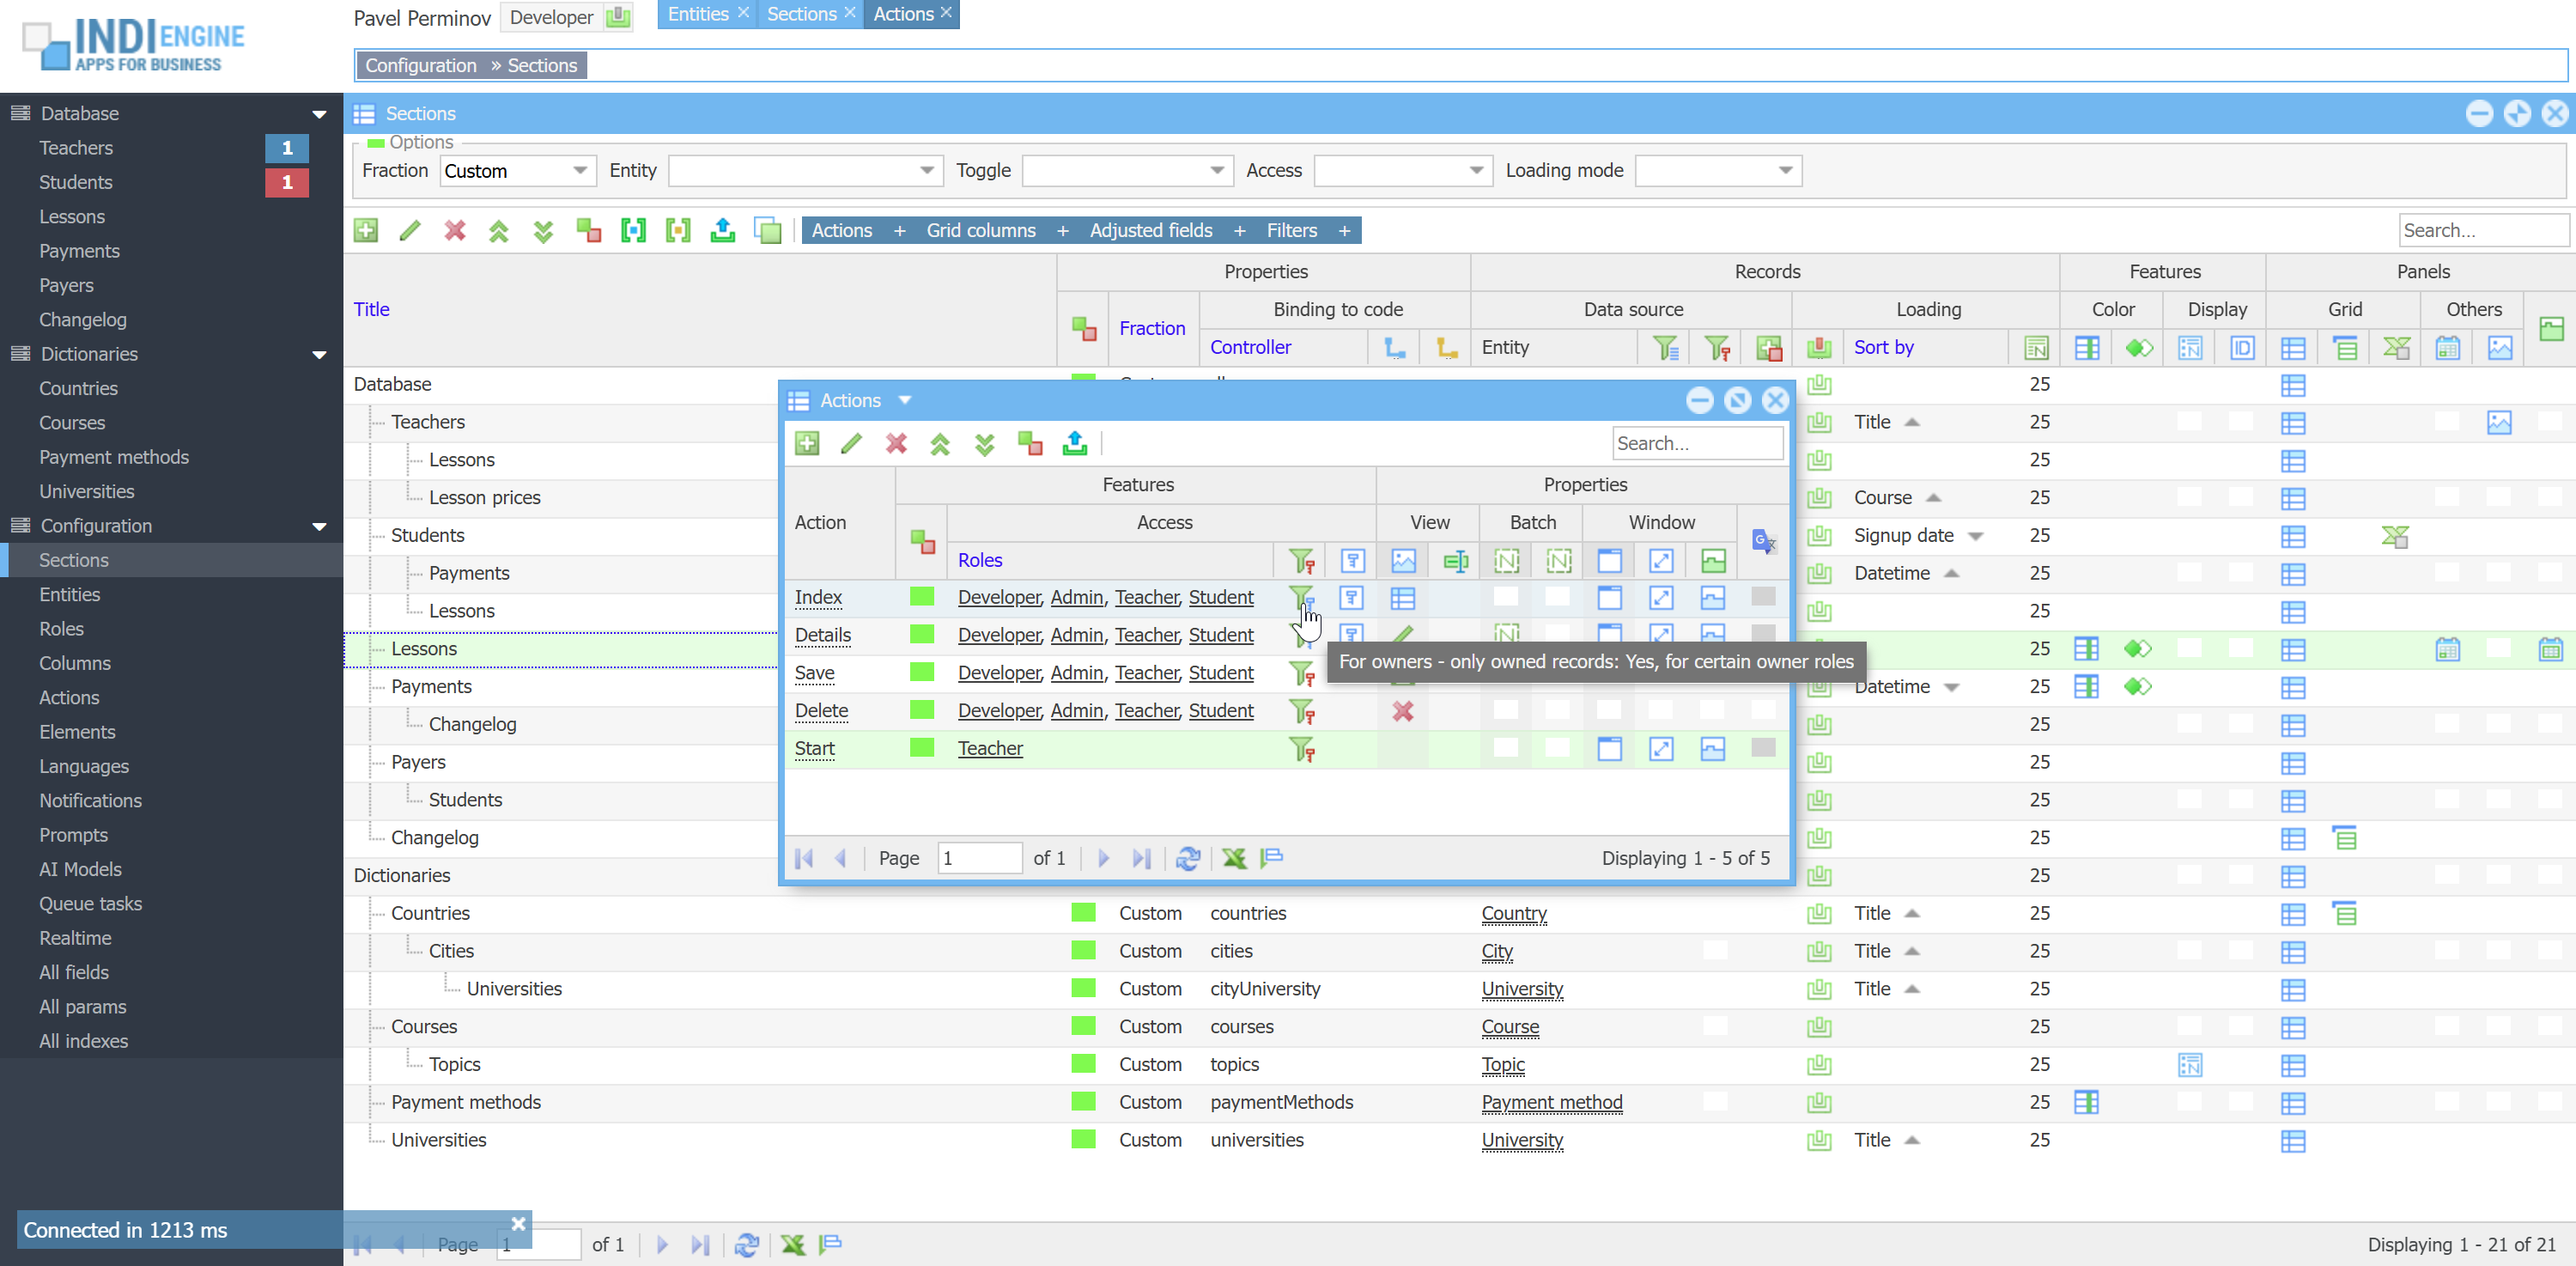Screen dimensions: 2576x1266
Task: Toggle green status square for Countries section
Action: [x=1083, y=913]
